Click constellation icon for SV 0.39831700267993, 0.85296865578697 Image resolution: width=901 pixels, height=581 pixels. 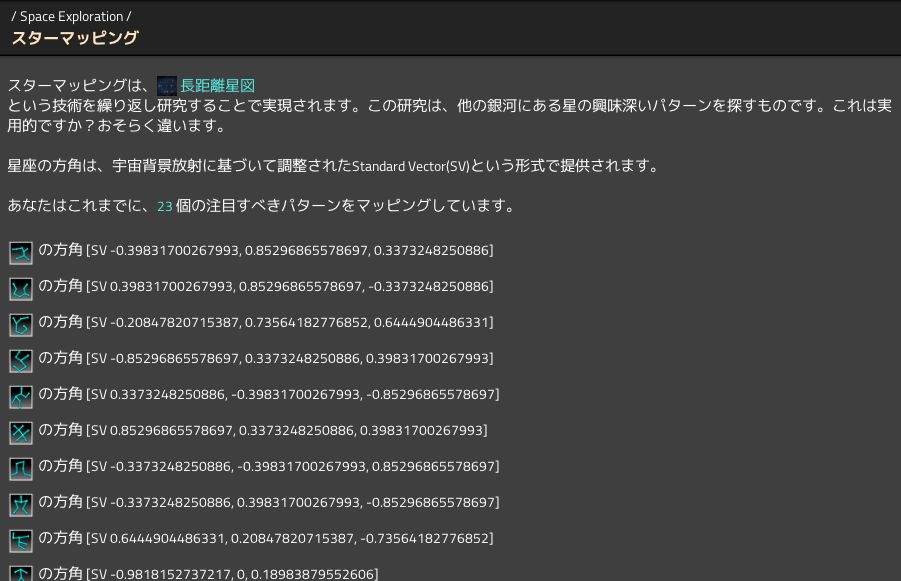coord(21,288)
